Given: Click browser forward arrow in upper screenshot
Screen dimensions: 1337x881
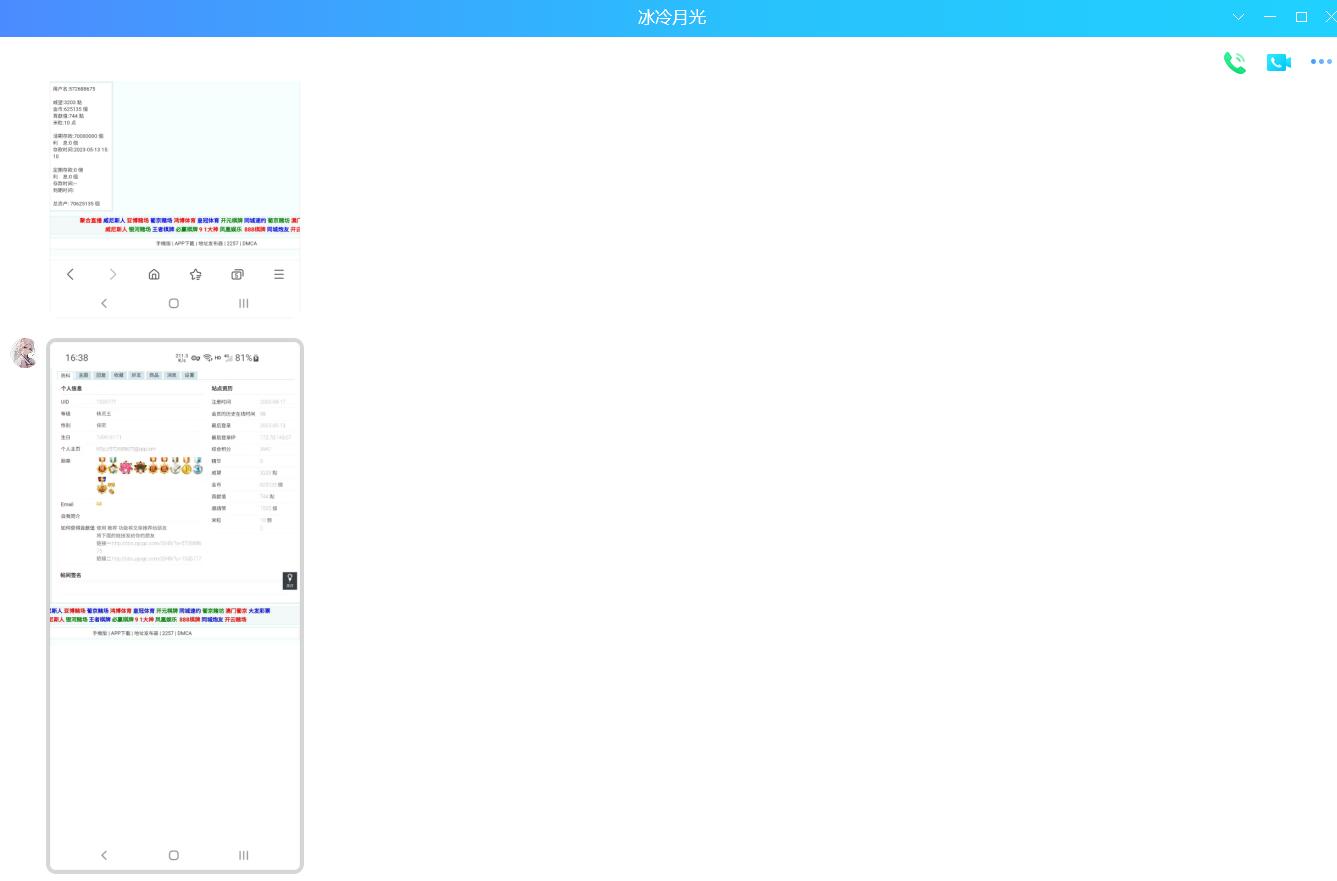Looking at the screenshot, I should pyautogui.click(x=112, y=274).
